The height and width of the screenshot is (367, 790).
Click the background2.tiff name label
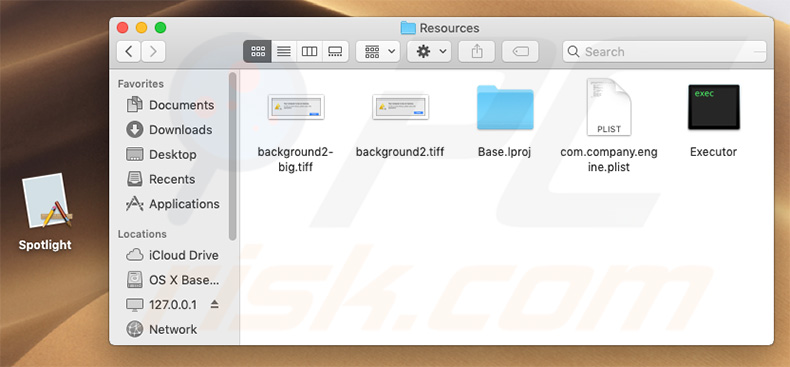click(400, 152)
